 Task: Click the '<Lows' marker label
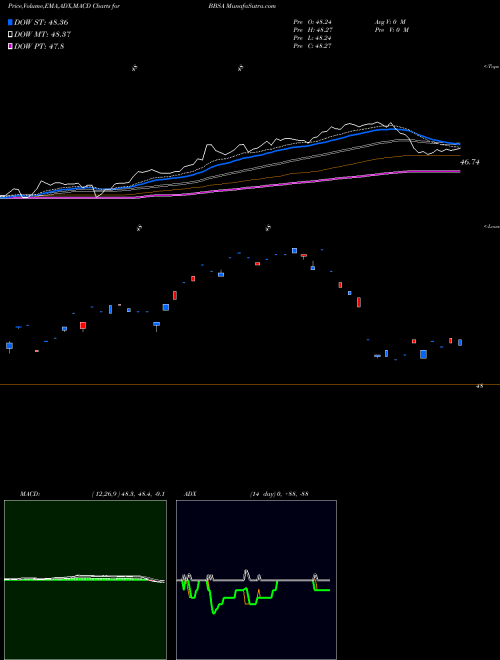(492, 226)
